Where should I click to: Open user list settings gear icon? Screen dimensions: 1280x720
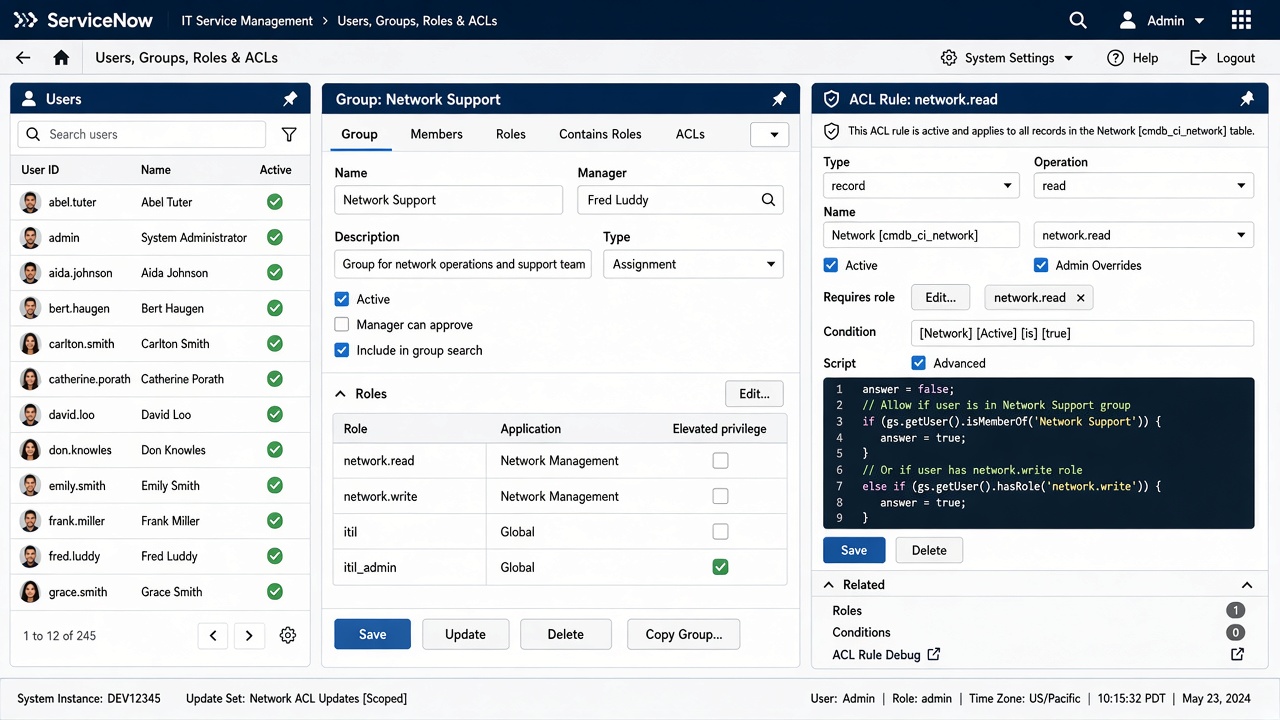[288, 635]
